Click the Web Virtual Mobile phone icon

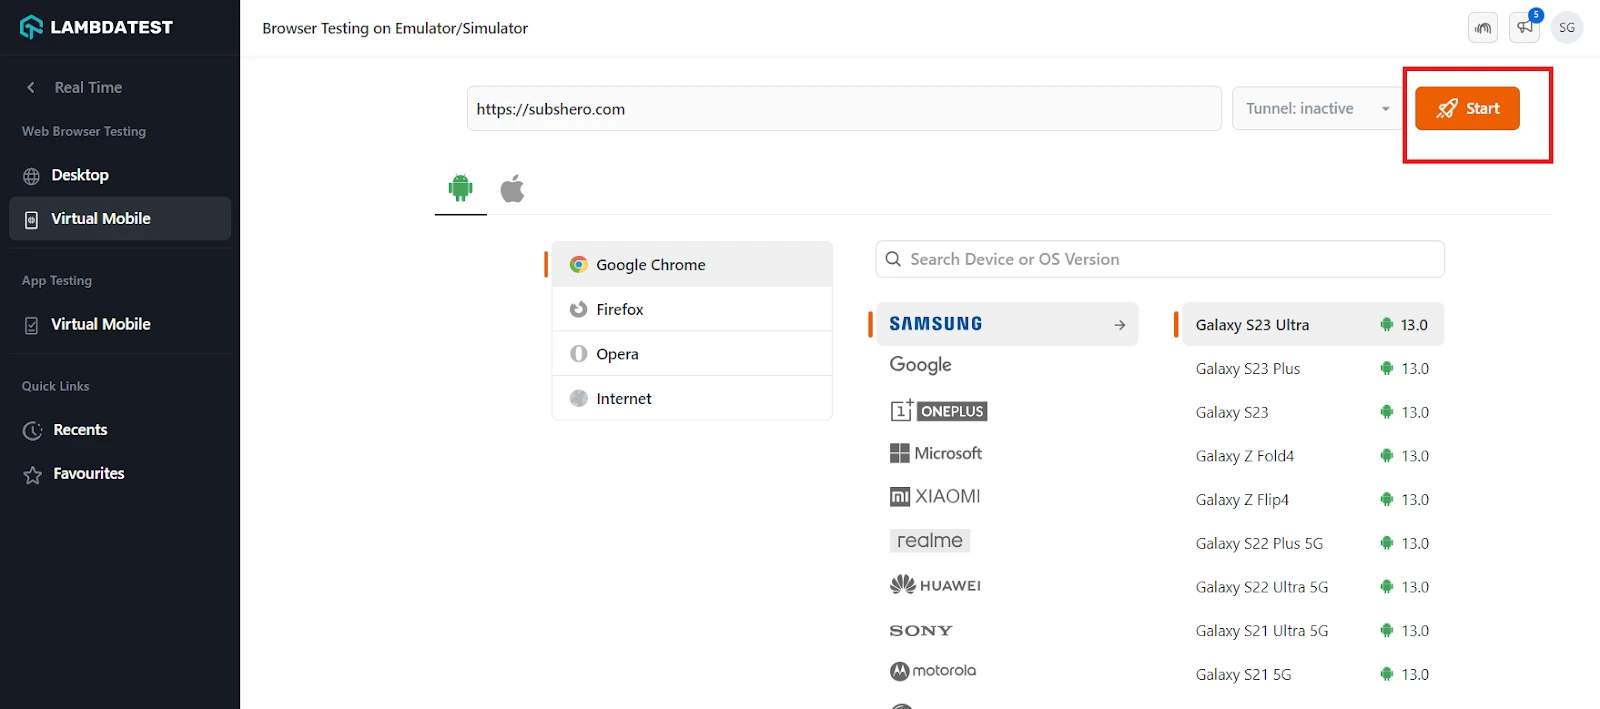tap(31, 220)
